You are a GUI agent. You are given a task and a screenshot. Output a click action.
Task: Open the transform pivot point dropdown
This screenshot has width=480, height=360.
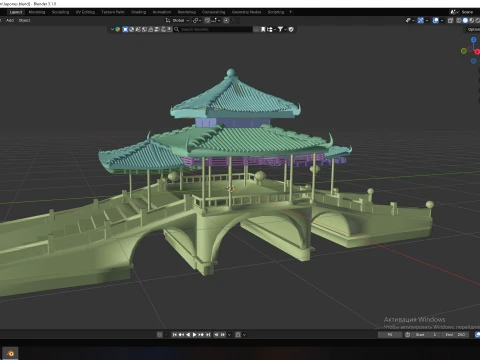197,20
